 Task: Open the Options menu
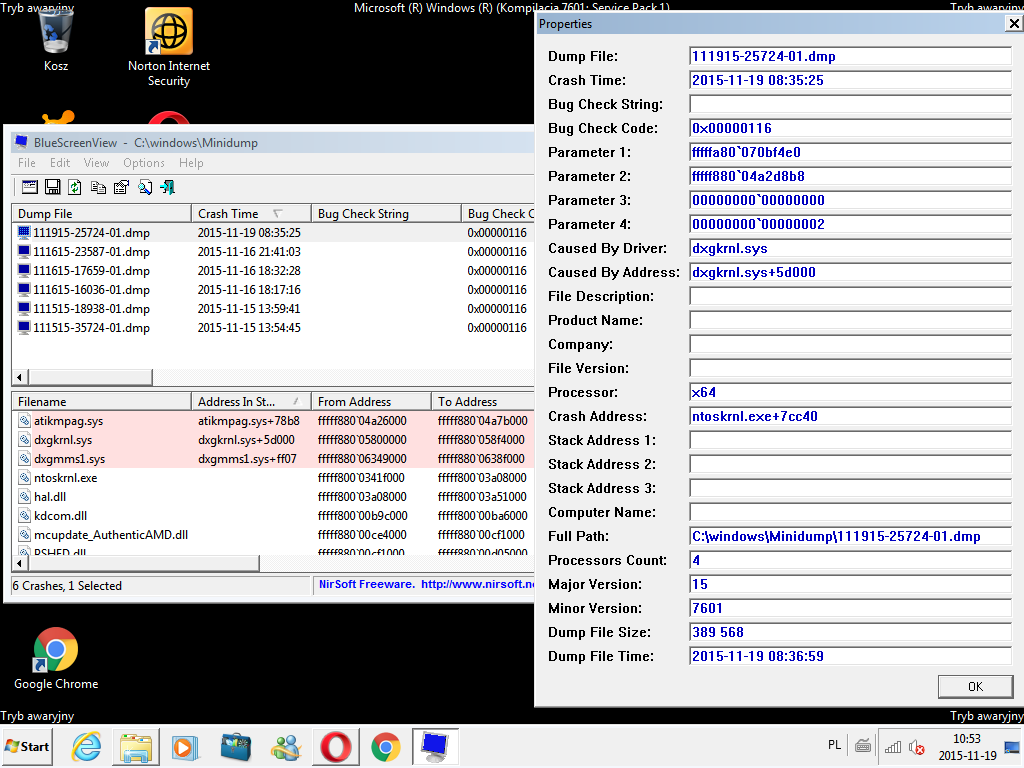[x=144, y=163]
